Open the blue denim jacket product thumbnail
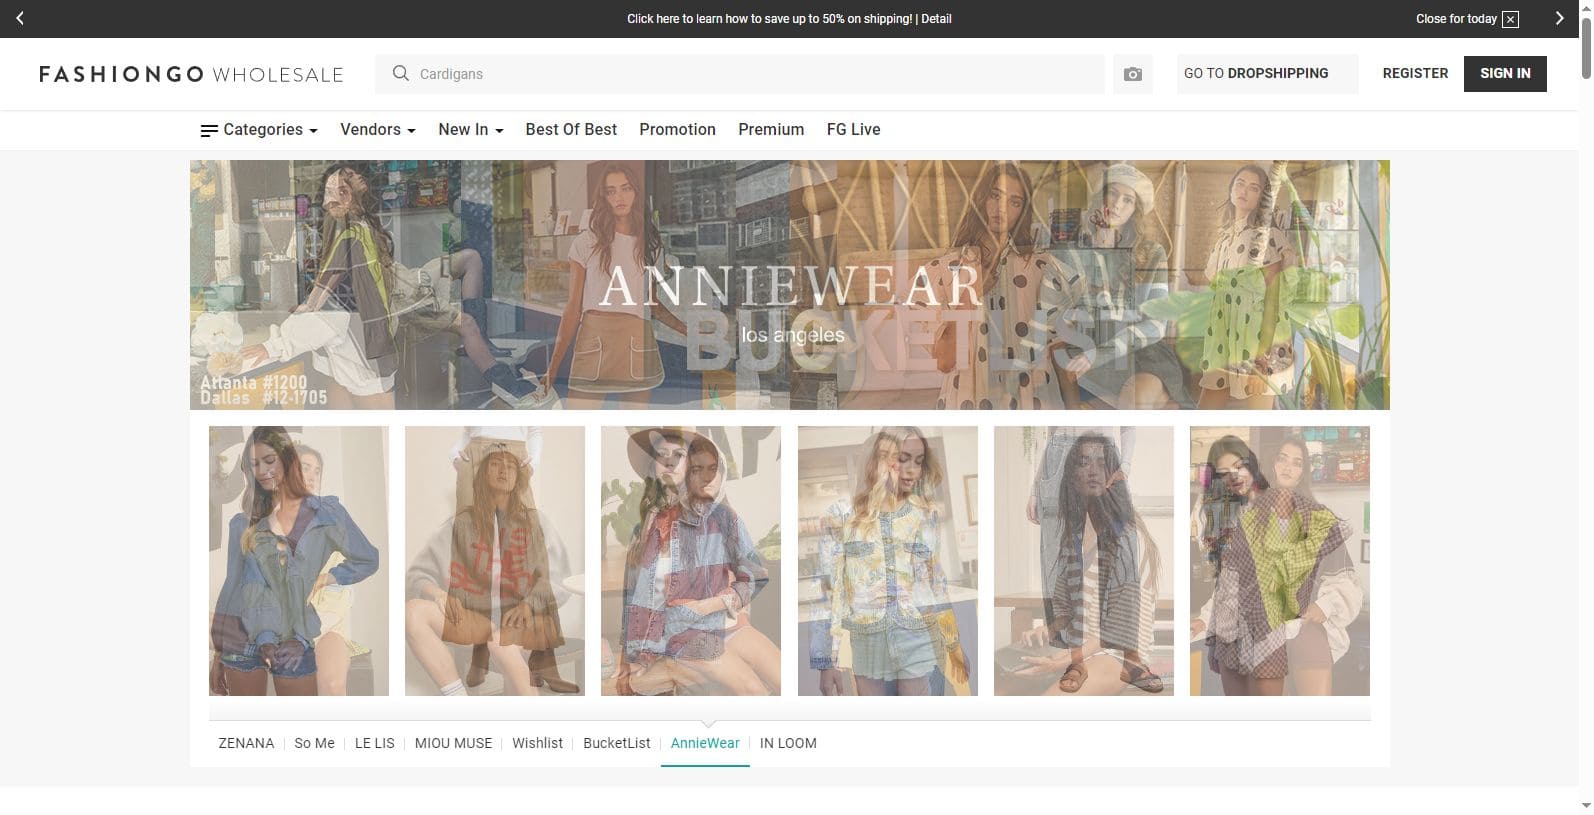1594x815 pixels. (299, 561)
